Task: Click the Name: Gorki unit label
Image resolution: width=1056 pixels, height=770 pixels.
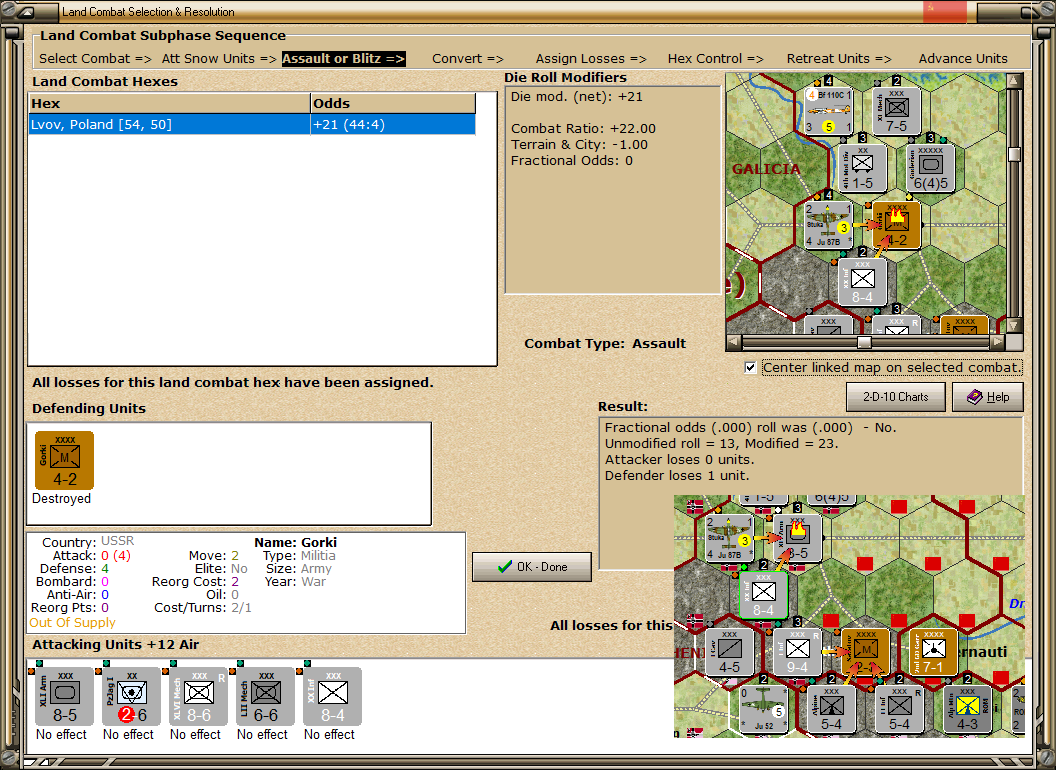Action: pos(296,542)
